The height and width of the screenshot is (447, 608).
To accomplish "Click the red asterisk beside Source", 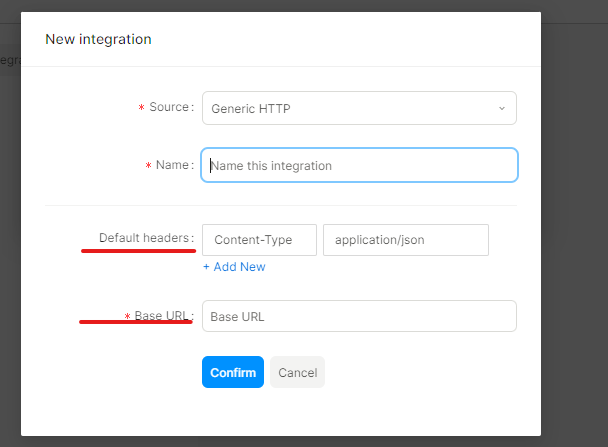I will pos(141,108).
